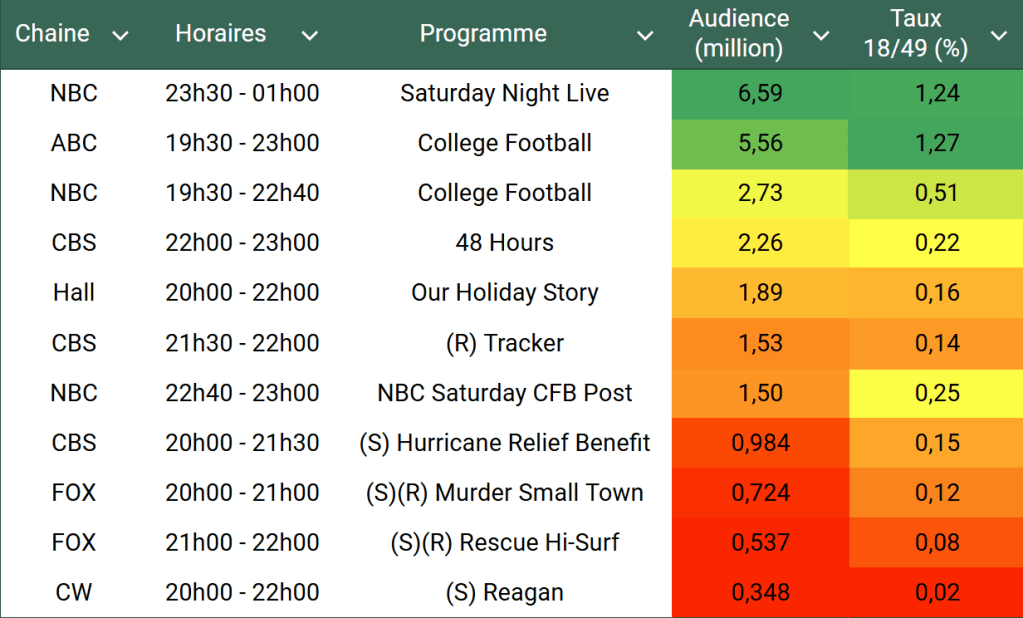This screenshot has height=618, width=1023.
Task: Click the Hall channel cell
Action: (74, 293)
